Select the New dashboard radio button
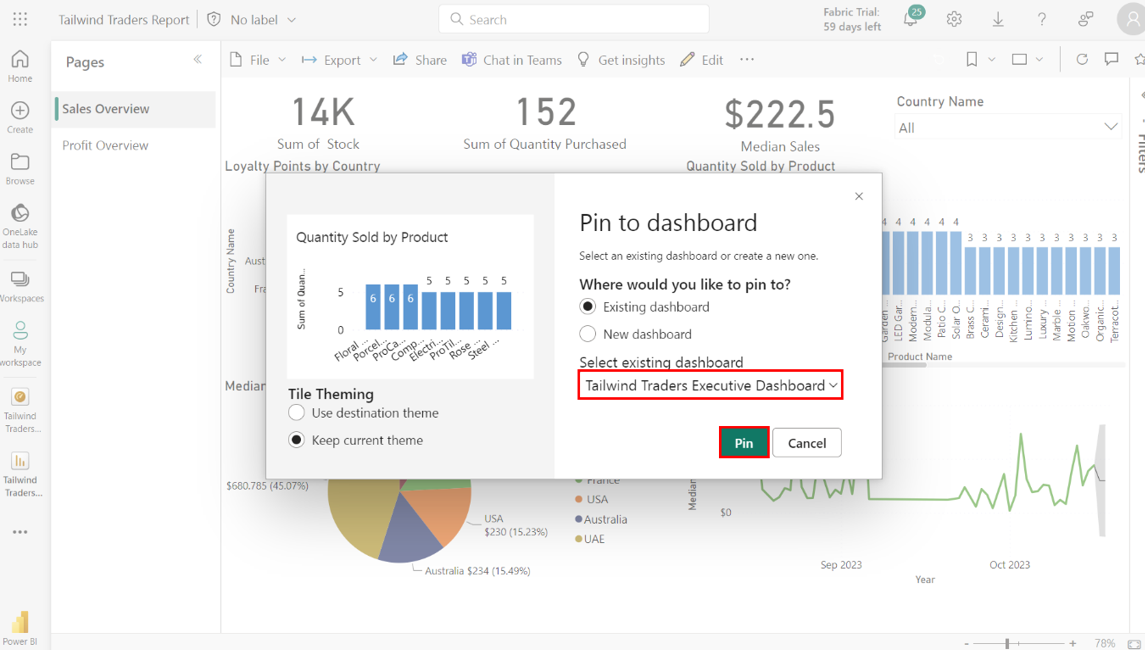 pyautogui.click(x=588, y=334)
